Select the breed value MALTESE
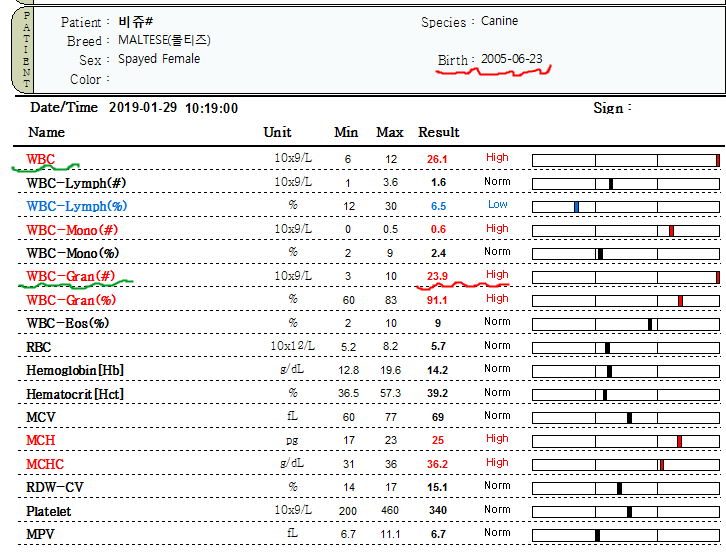The width and height of the screenshot is (726, 553). point(164,40)
